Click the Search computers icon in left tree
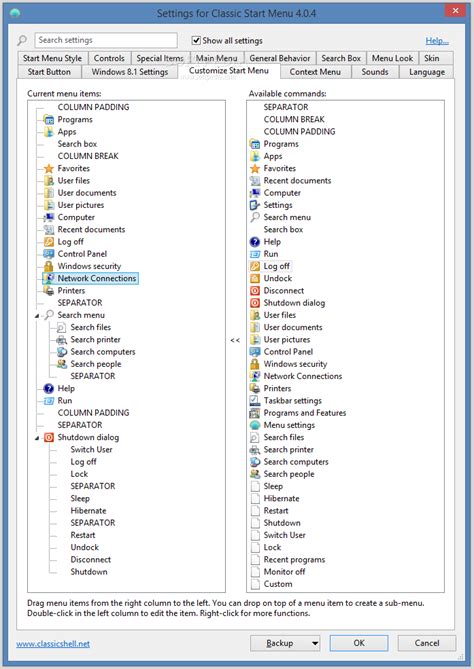This screenshot has width=474, height=669. (61, 352)
